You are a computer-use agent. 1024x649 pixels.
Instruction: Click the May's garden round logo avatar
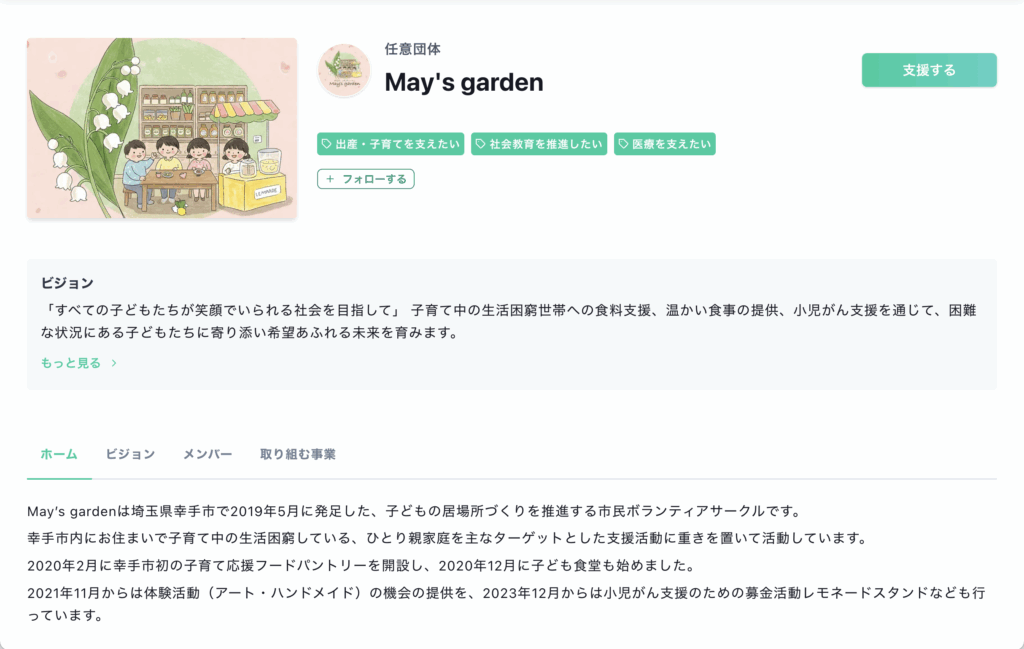tap(344, 71)
